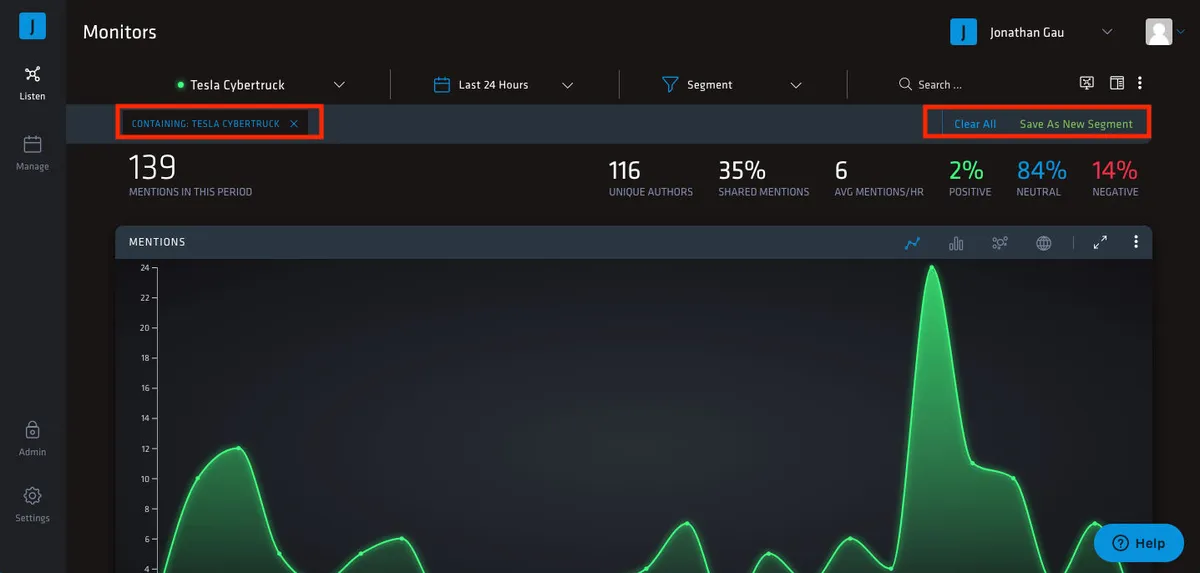Click the 35% Shared Mentions stat

[x=763, y=178]
